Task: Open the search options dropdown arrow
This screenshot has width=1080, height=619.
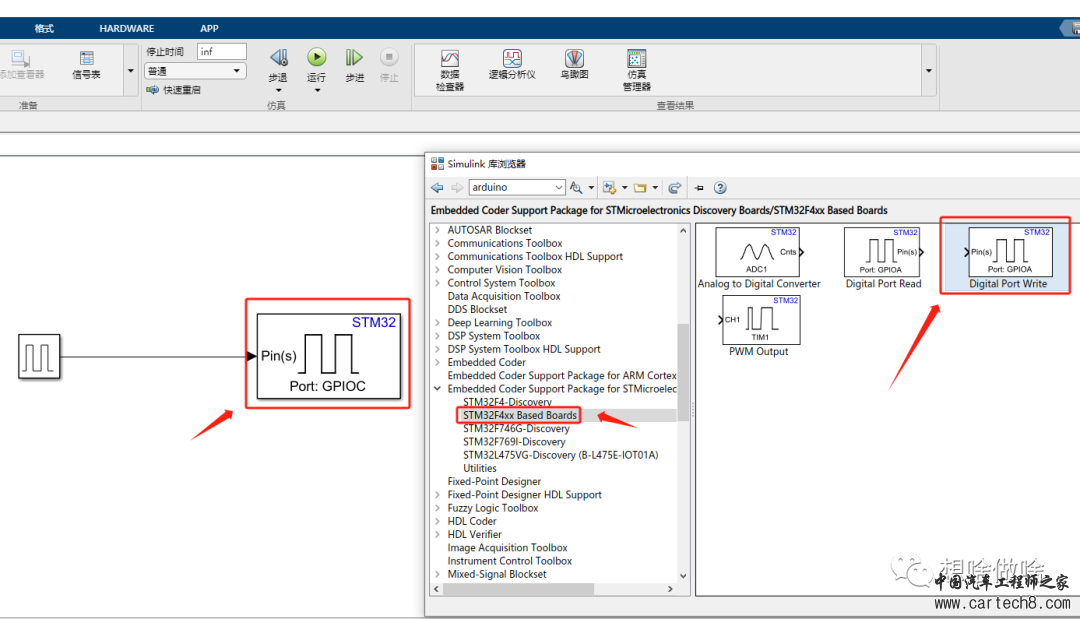Action: (x=591, y=187)
